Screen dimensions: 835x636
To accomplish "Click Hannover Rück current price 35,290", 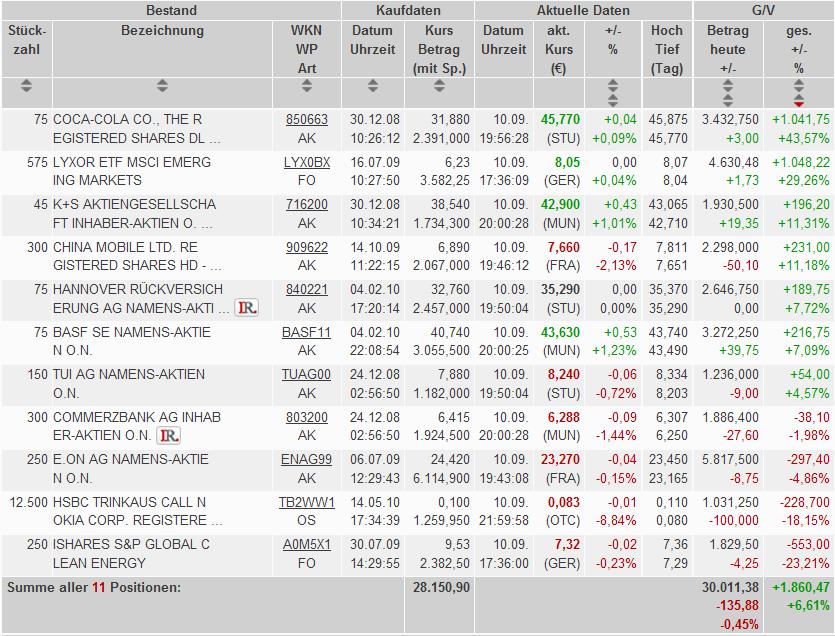I will [560, 290].
